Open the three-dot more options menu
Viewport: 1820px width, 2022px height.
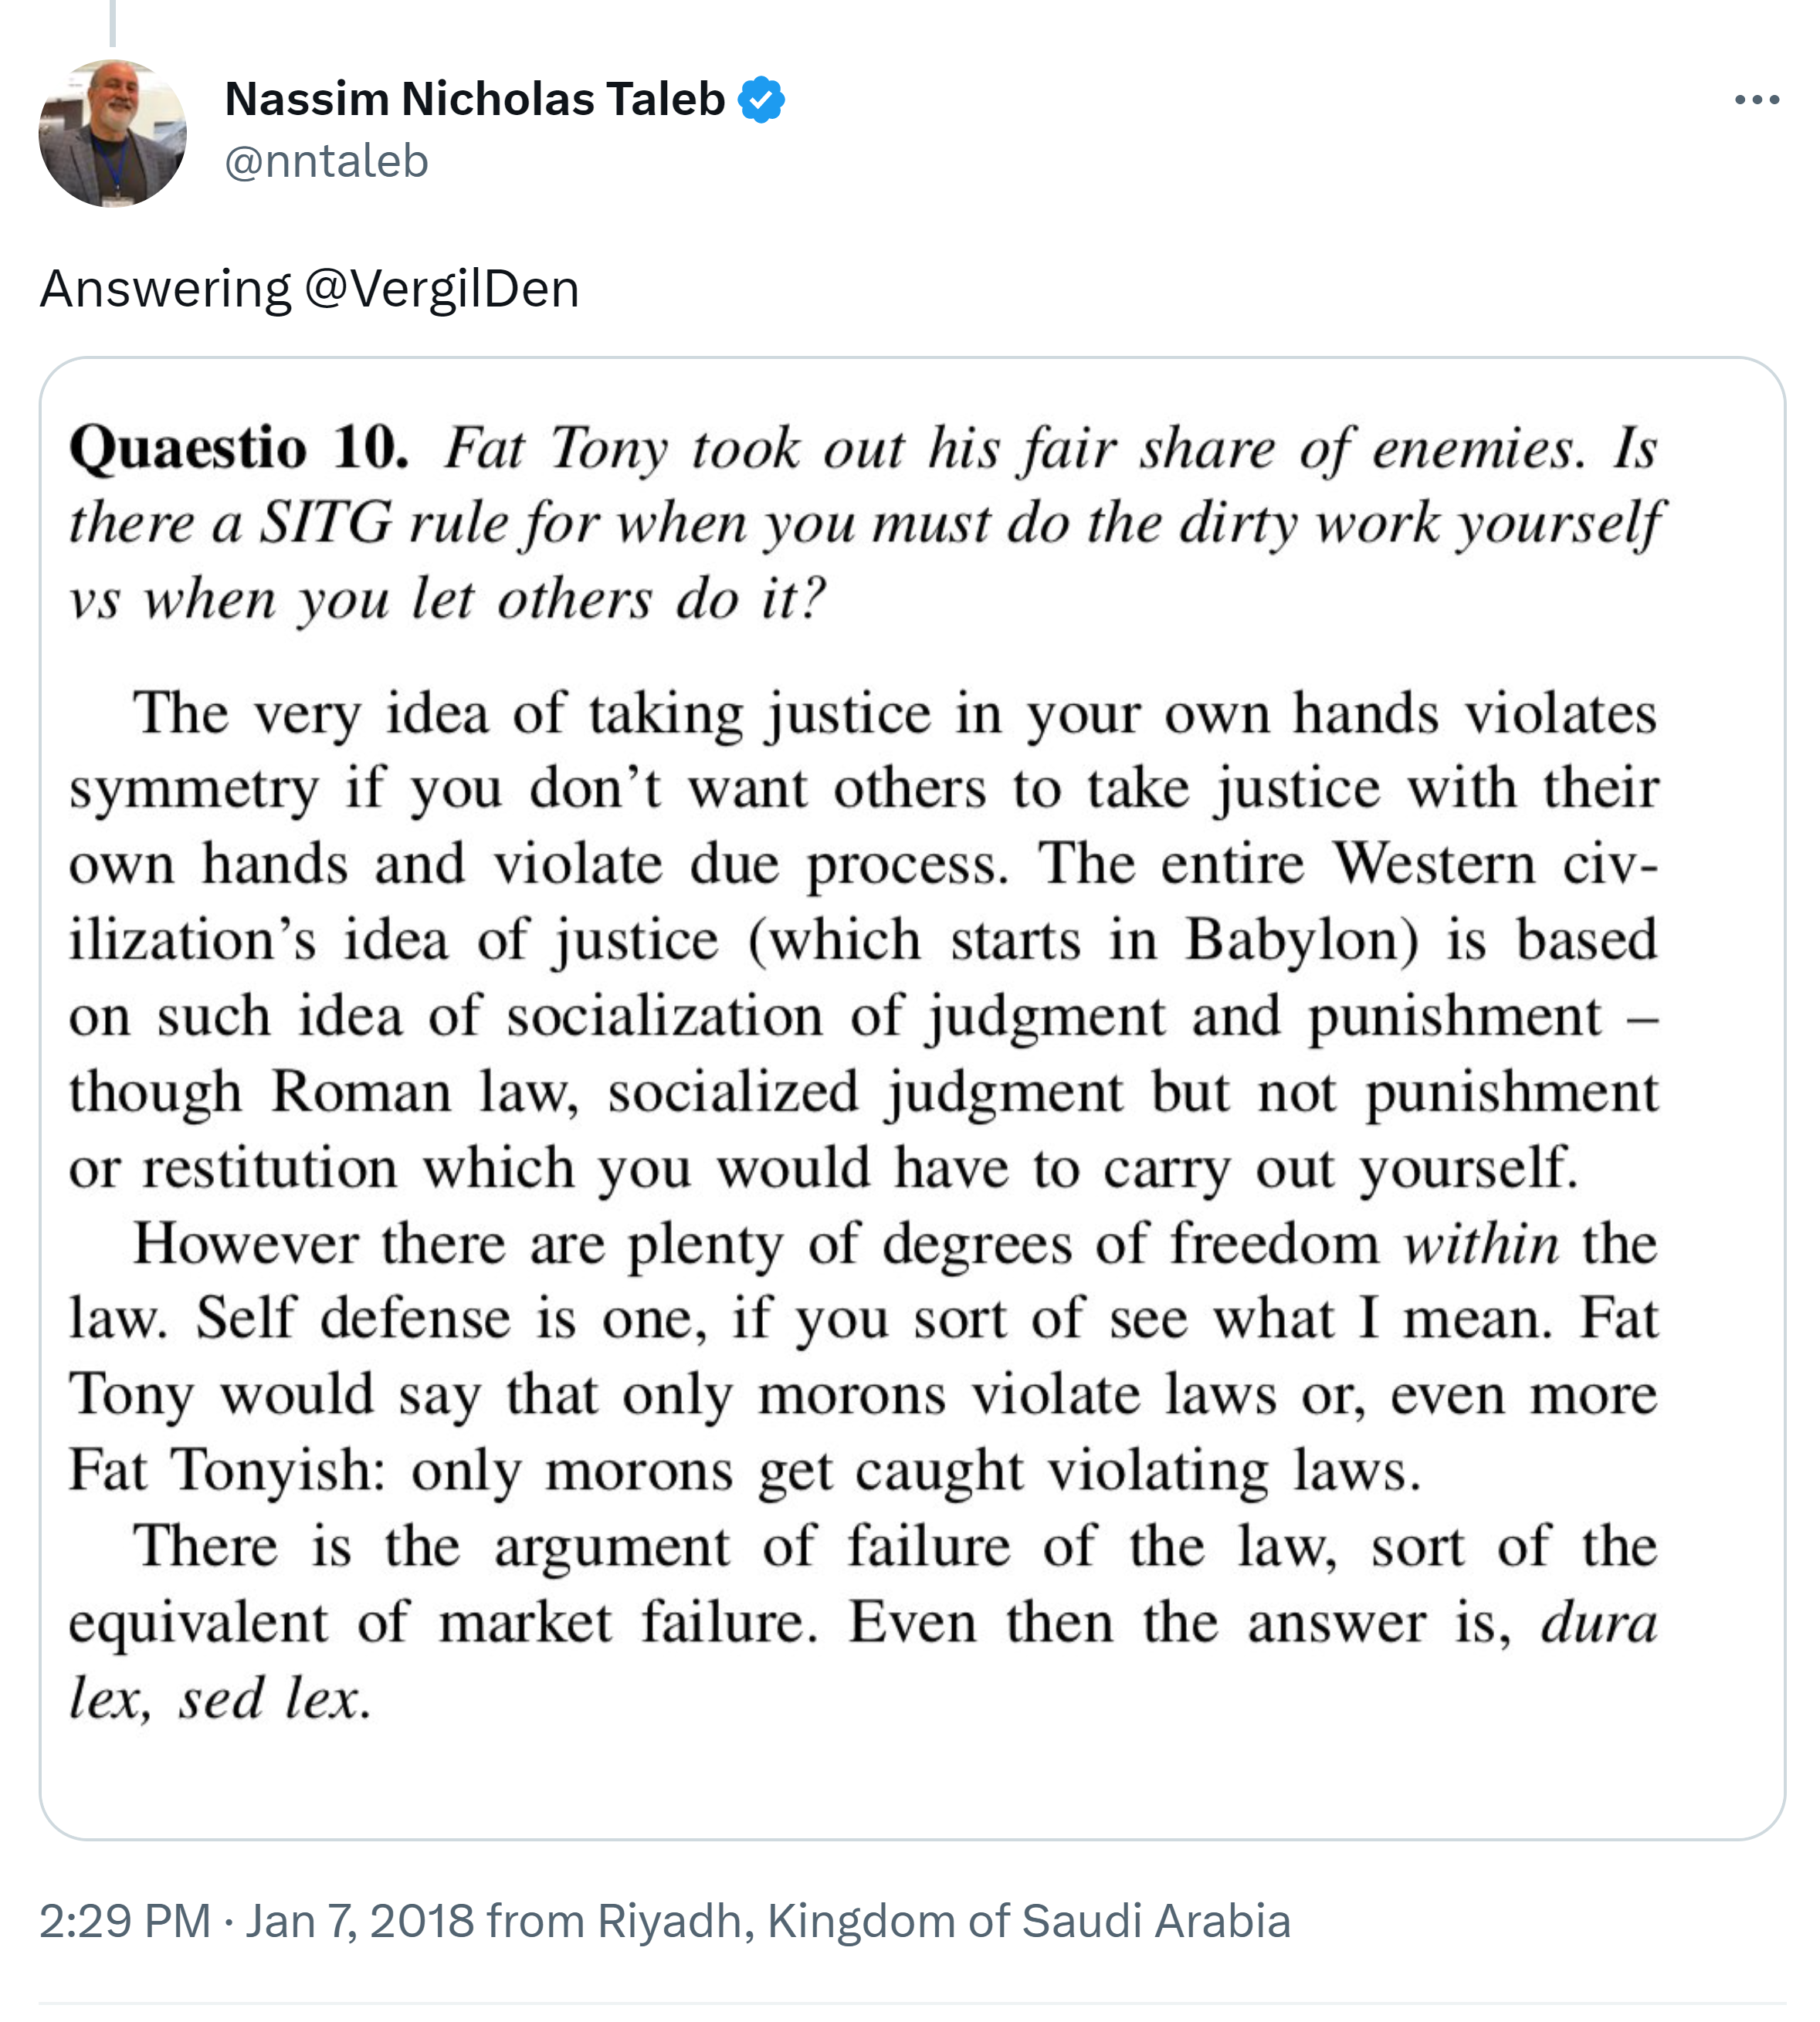pyautogui.click(x=1756, y=100)
